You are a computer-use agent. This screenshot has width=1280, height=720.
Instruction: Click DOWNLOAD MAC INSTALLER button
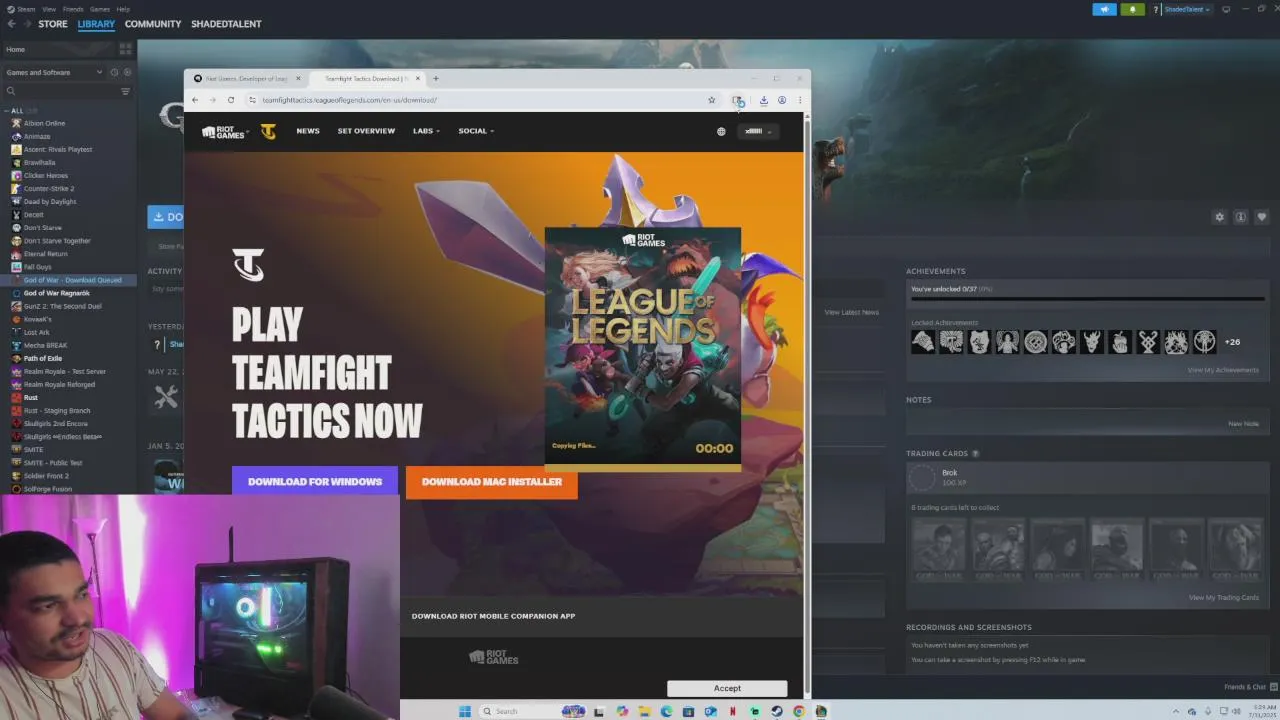[x=492, y=481]
